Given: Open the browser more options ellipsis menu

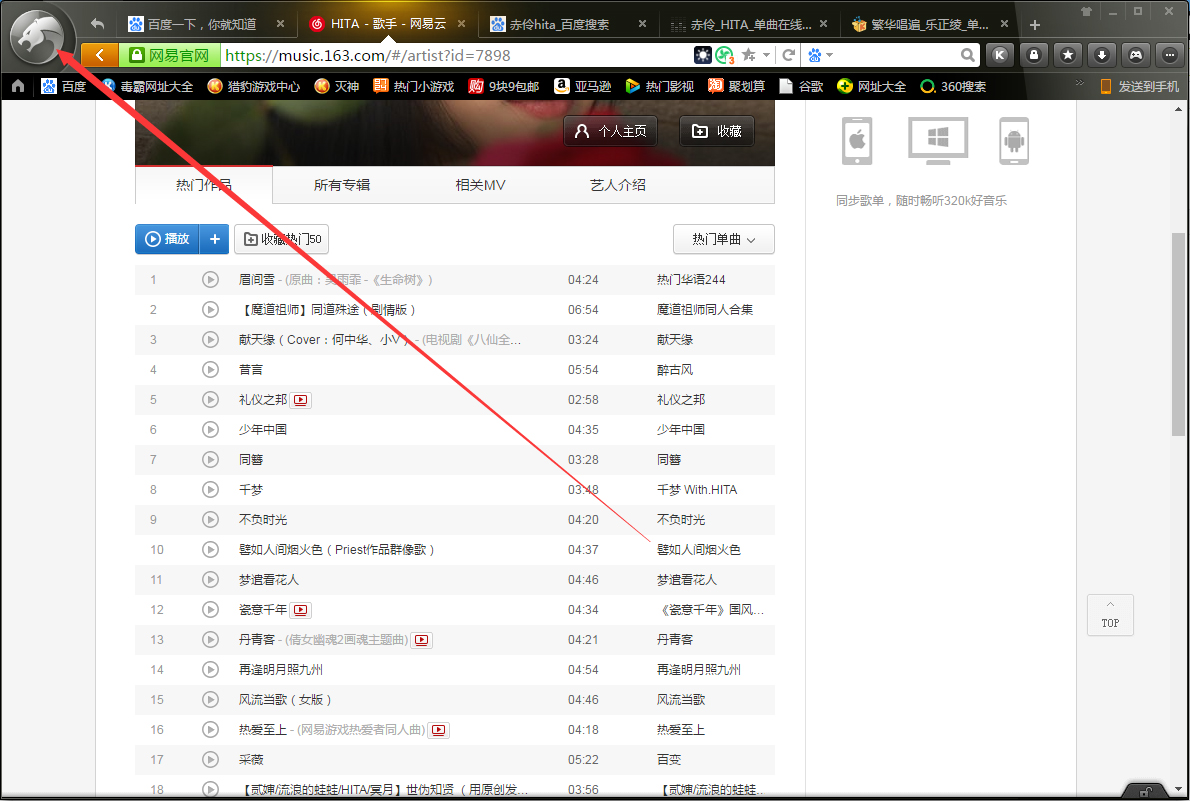Looking at the screenshot, I should click(1168, 55).
